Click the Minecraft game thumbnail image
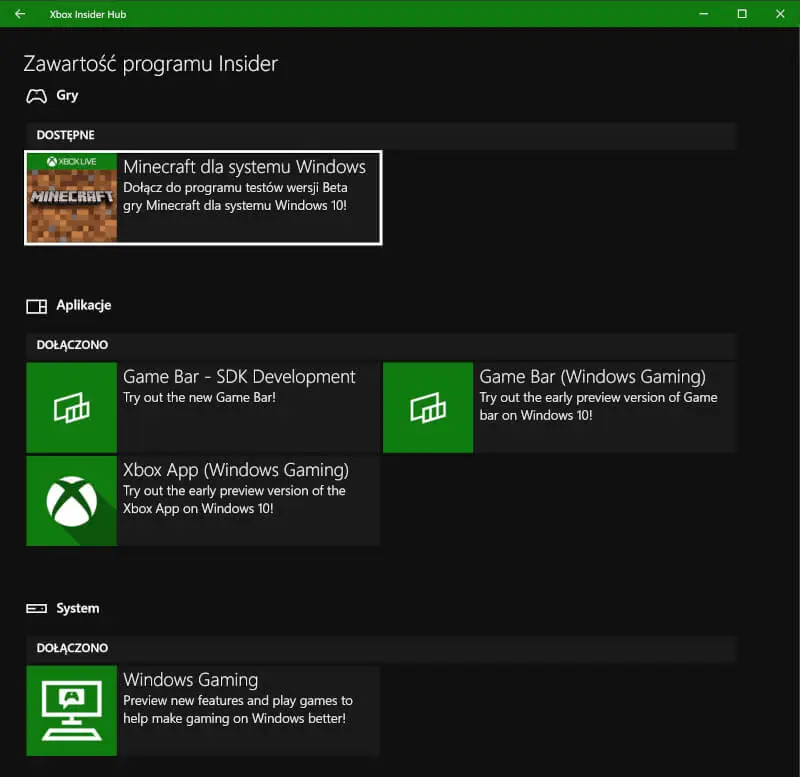The height and width of the screenshot is (777, 800). click(x=71, y=200)
